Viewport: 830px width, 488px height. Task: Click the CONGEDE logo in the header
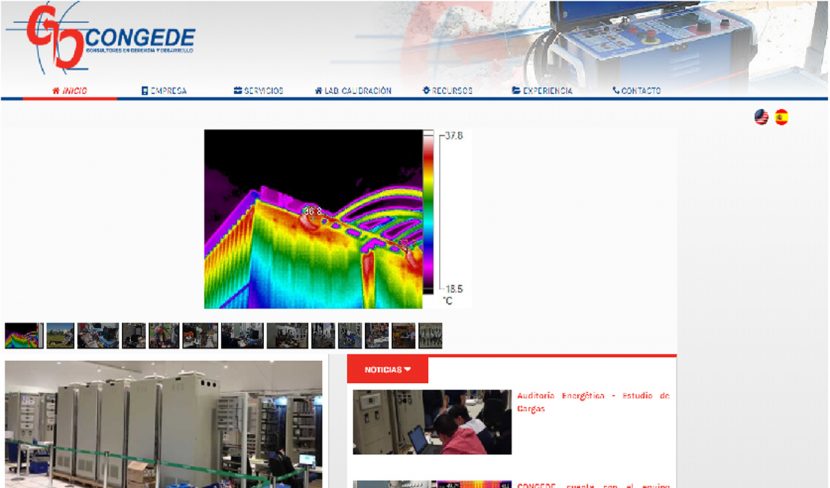100,38
